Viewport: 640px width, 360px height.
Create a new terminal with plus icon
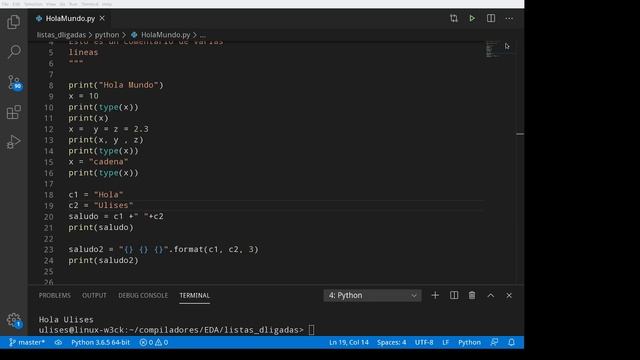click(x=435, y=295)
